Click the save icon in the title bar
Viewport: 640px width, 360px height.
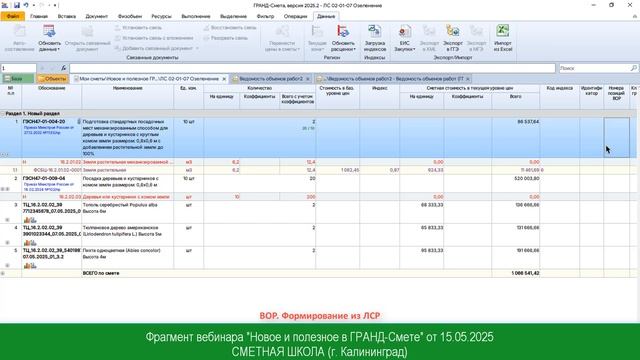pyautogui.click(x=17, y=5)
